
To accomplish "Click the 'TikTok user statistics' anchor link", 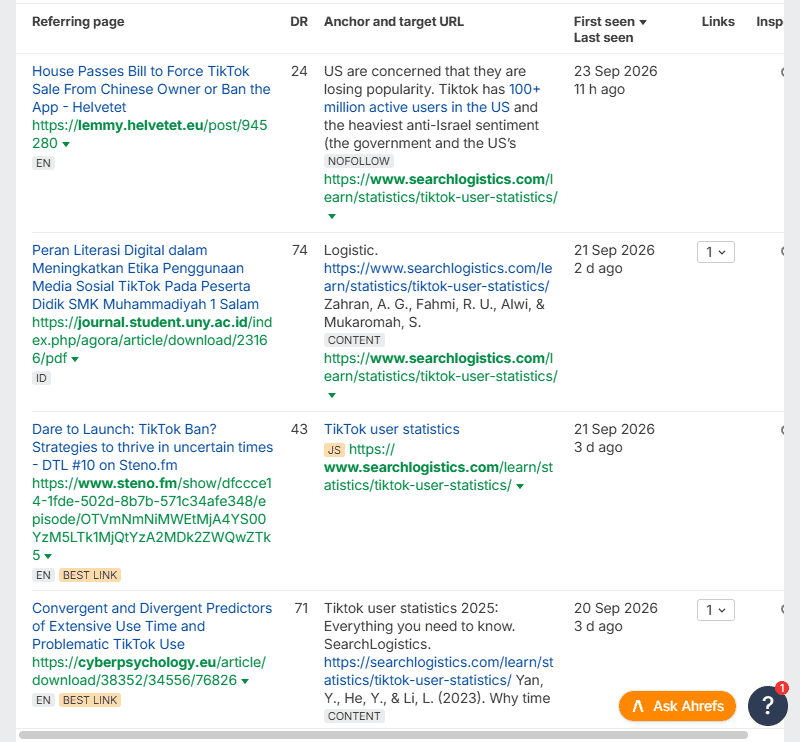I will click(391, 429).
